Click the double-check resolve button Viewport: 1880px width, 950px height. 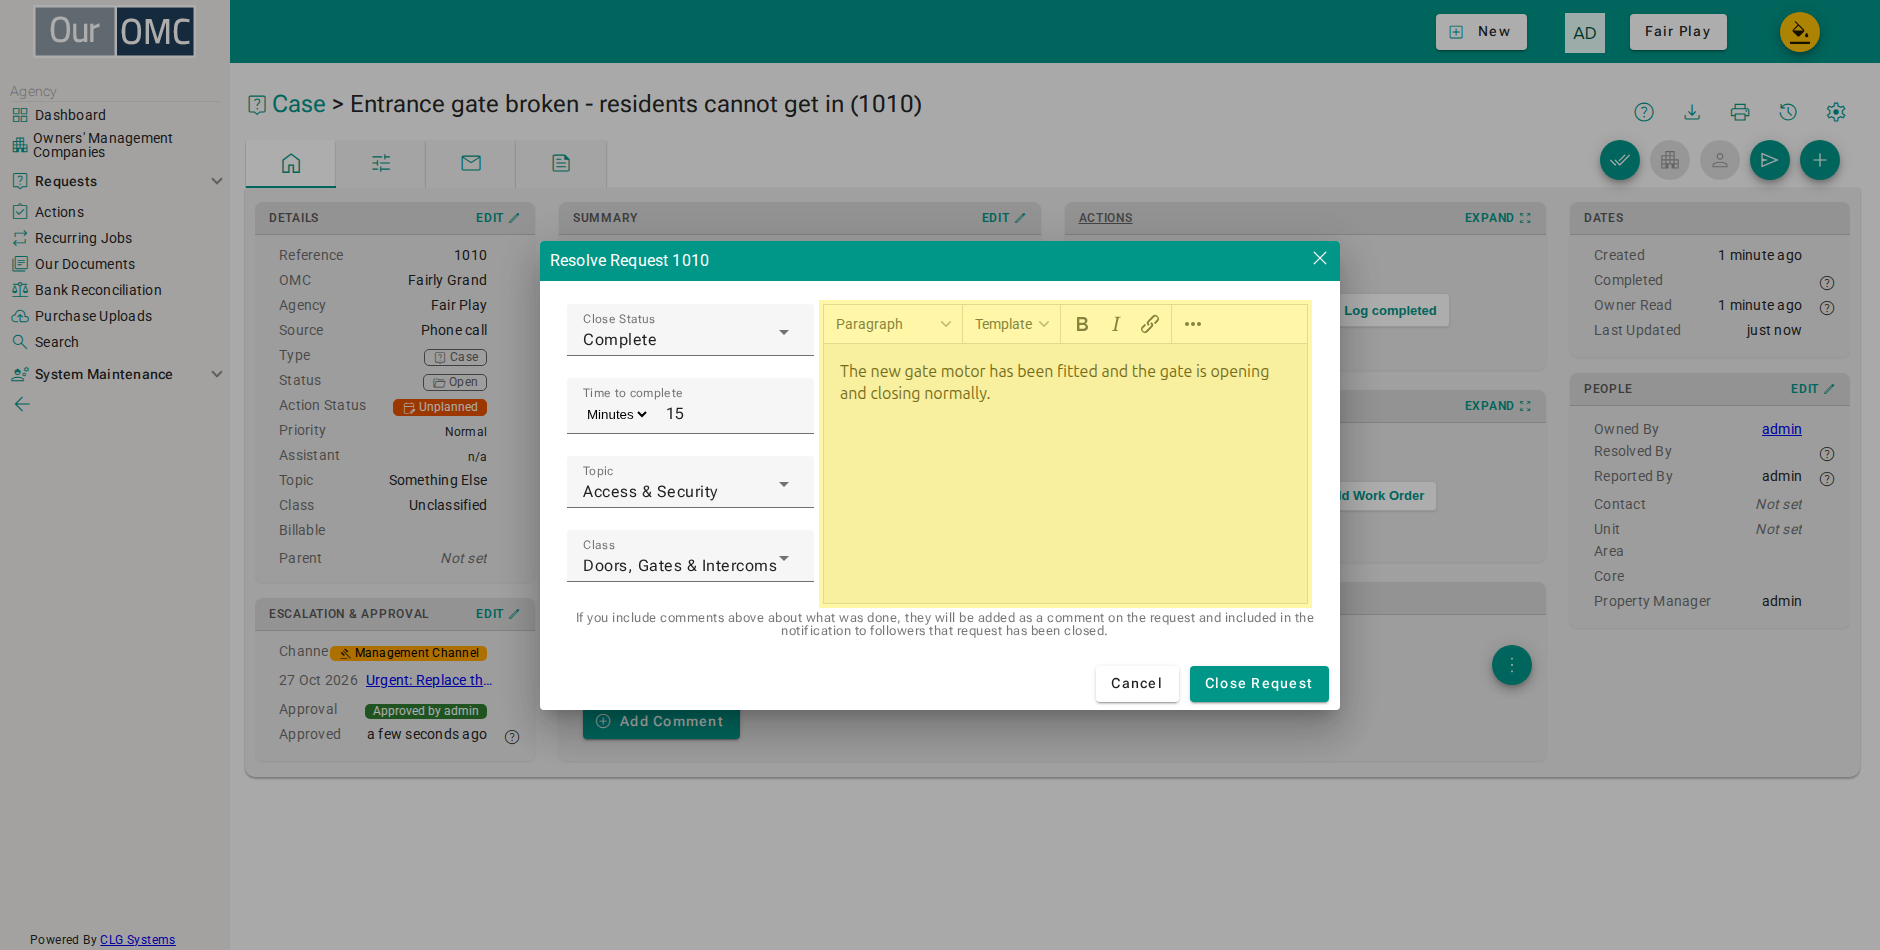[x=1620, y=160]
